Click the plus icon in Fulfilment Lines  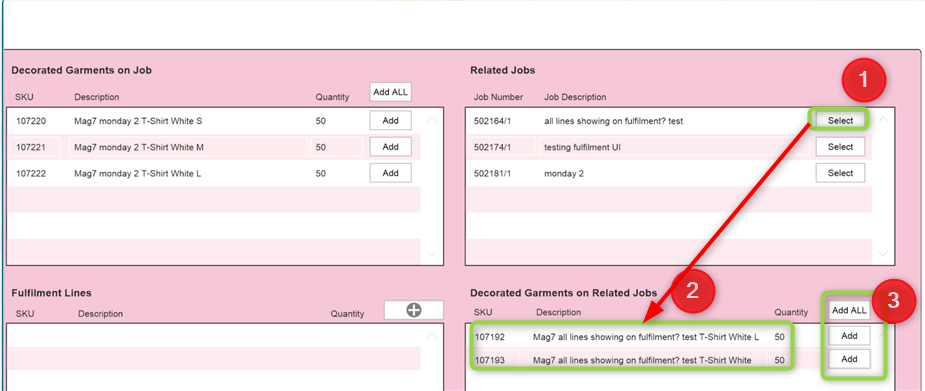click(414, 310)
